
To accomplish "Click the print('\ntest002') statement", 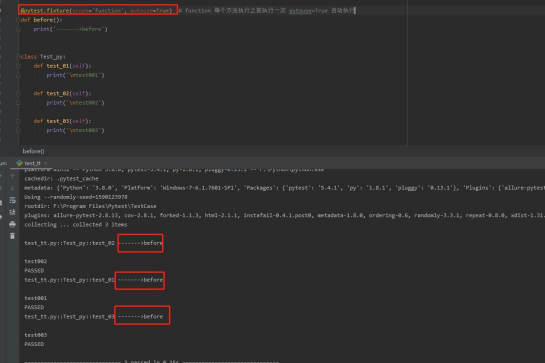I will [75, 103].
